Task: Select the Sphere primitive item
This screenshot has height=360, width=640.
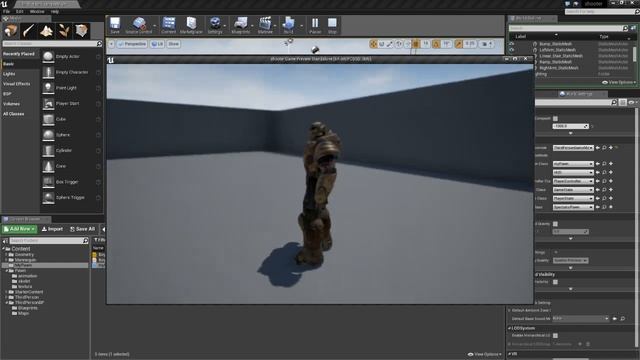Action: (x=71, y=135)
